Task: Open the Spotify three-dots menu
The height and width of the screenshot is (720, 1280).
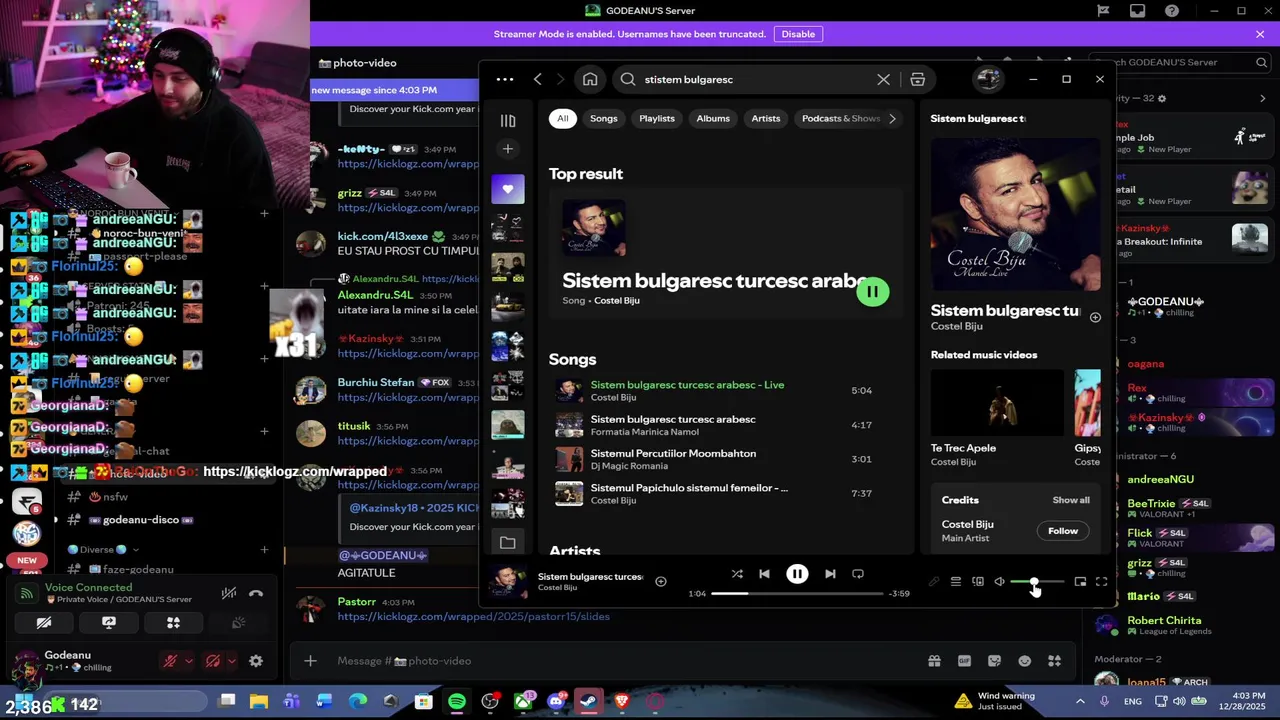Action: coord(505,79)
